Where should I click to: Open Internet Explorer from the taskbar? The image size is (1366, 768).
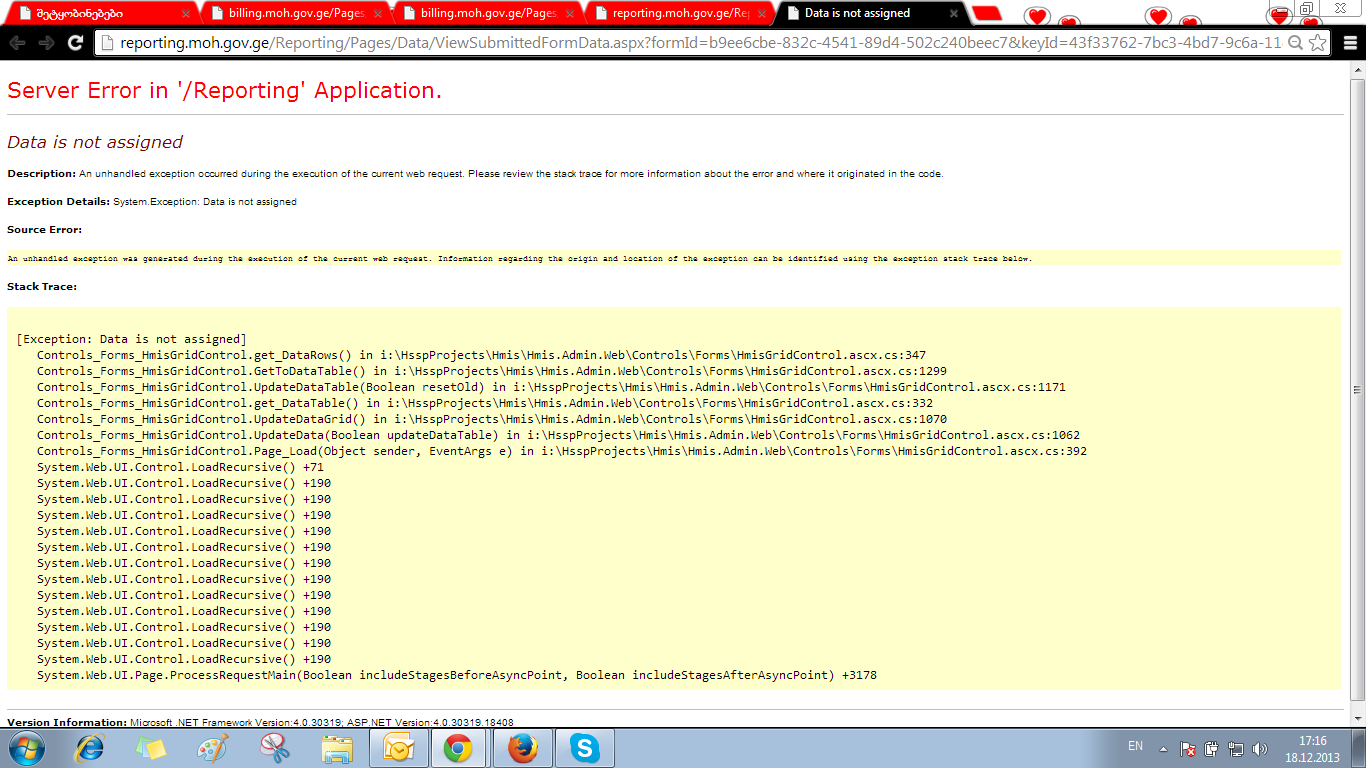[x=91, y=748]
